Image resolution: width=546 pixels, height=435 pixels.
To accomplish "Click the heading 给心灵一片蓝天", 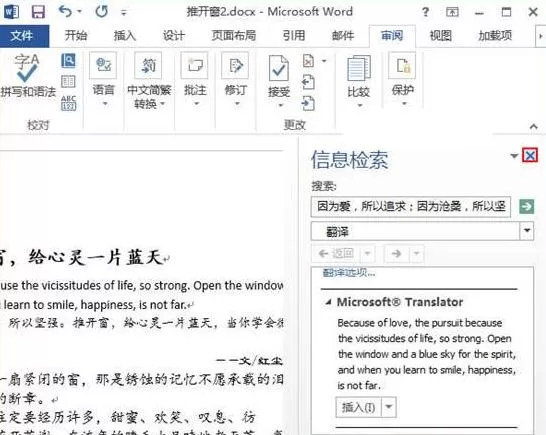I will pos(95,258).
